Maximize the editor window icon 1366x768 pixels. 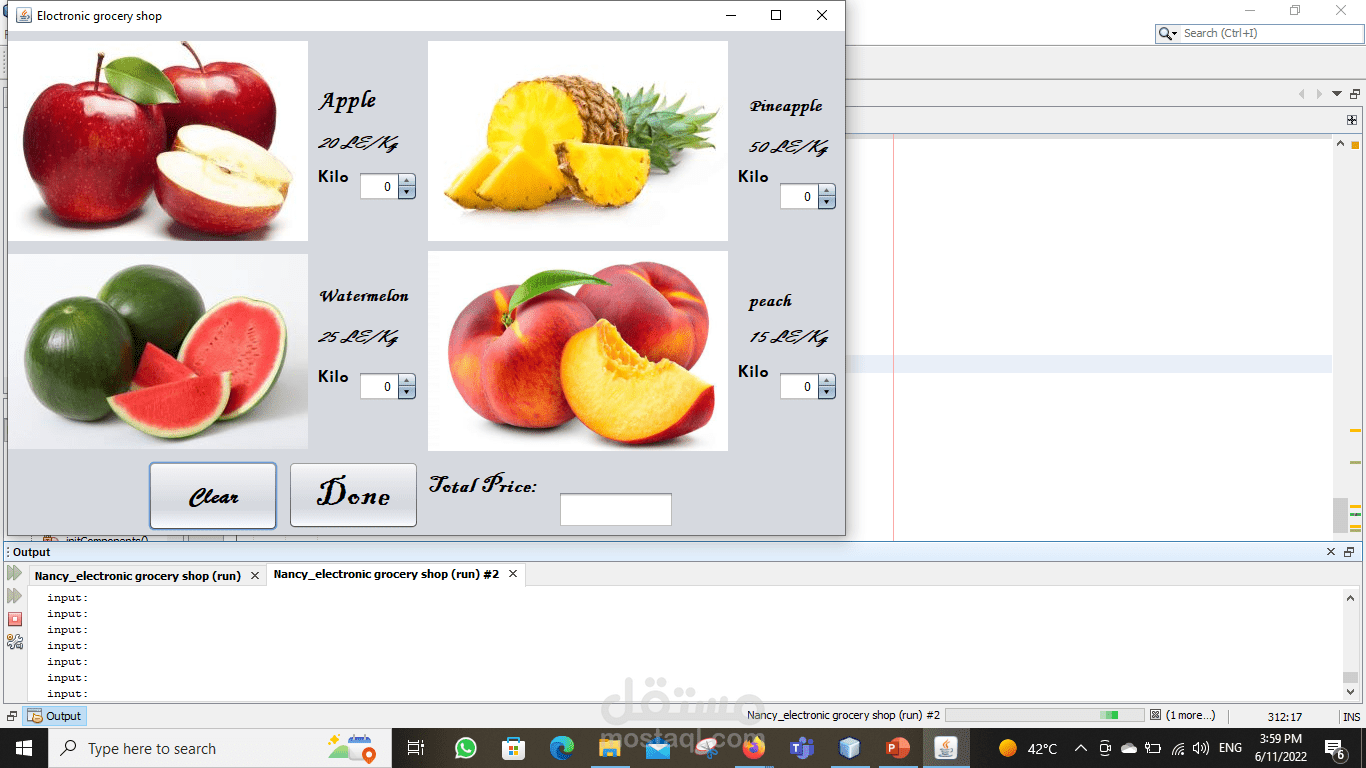(x=1355, y=94)
